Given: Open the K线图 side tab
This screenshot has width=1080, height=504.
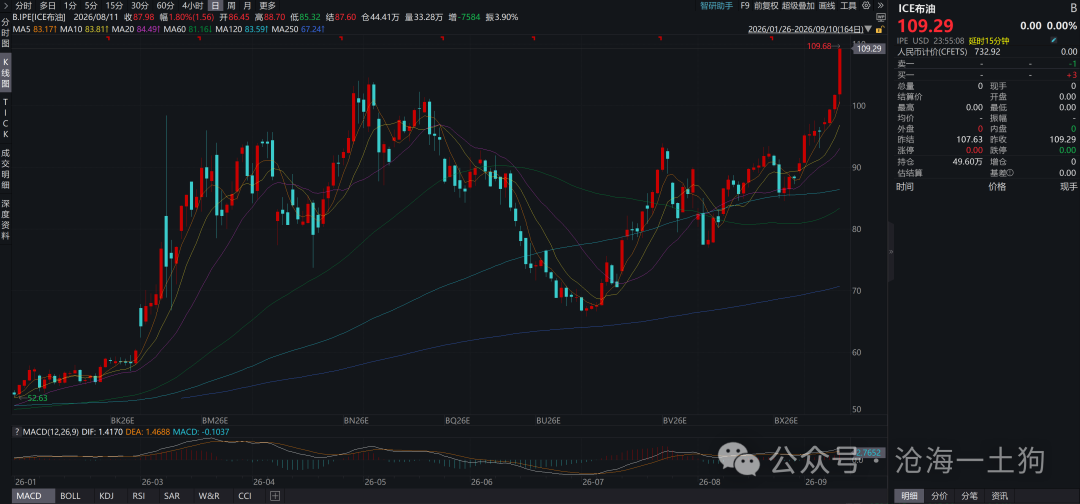Looking at the screenshot, I should pos(6,72).
